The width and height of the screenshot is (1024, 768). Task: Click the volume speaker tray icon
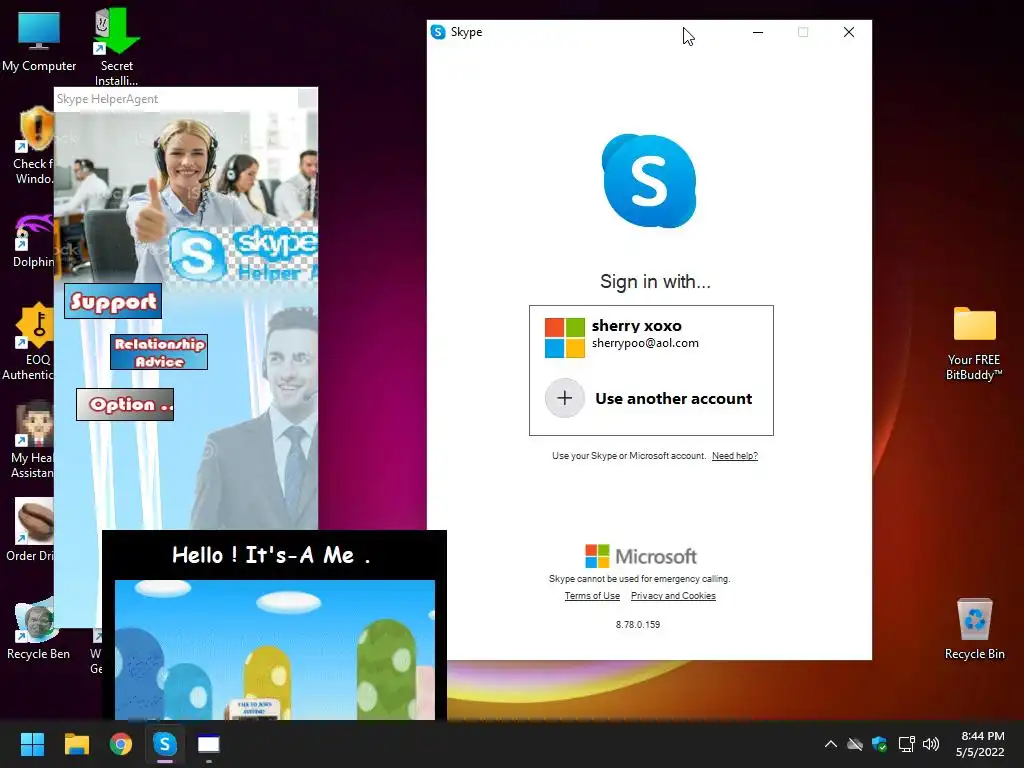click(x=931, y=744)
